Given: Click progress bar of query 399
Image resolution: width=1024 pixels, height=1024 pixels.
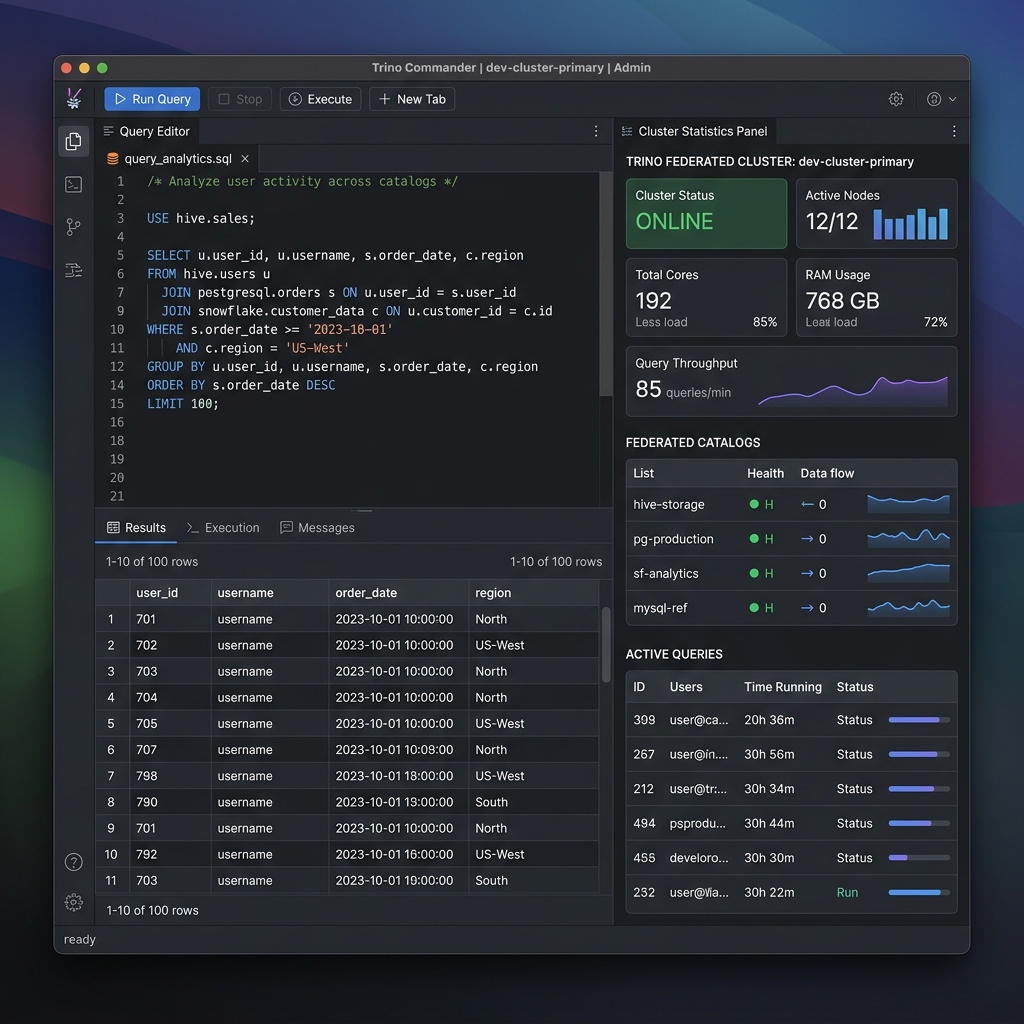Looking at the screenshot, I should pos(919,720).
